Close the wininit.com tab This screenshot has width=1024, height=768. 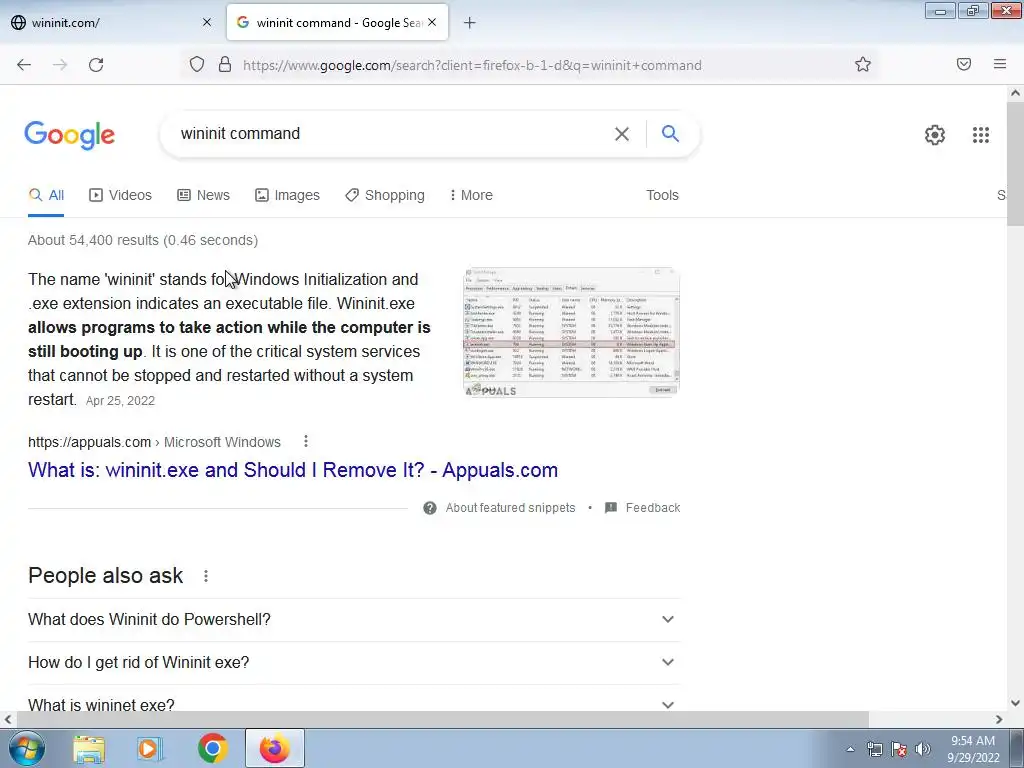click(207, 22)
